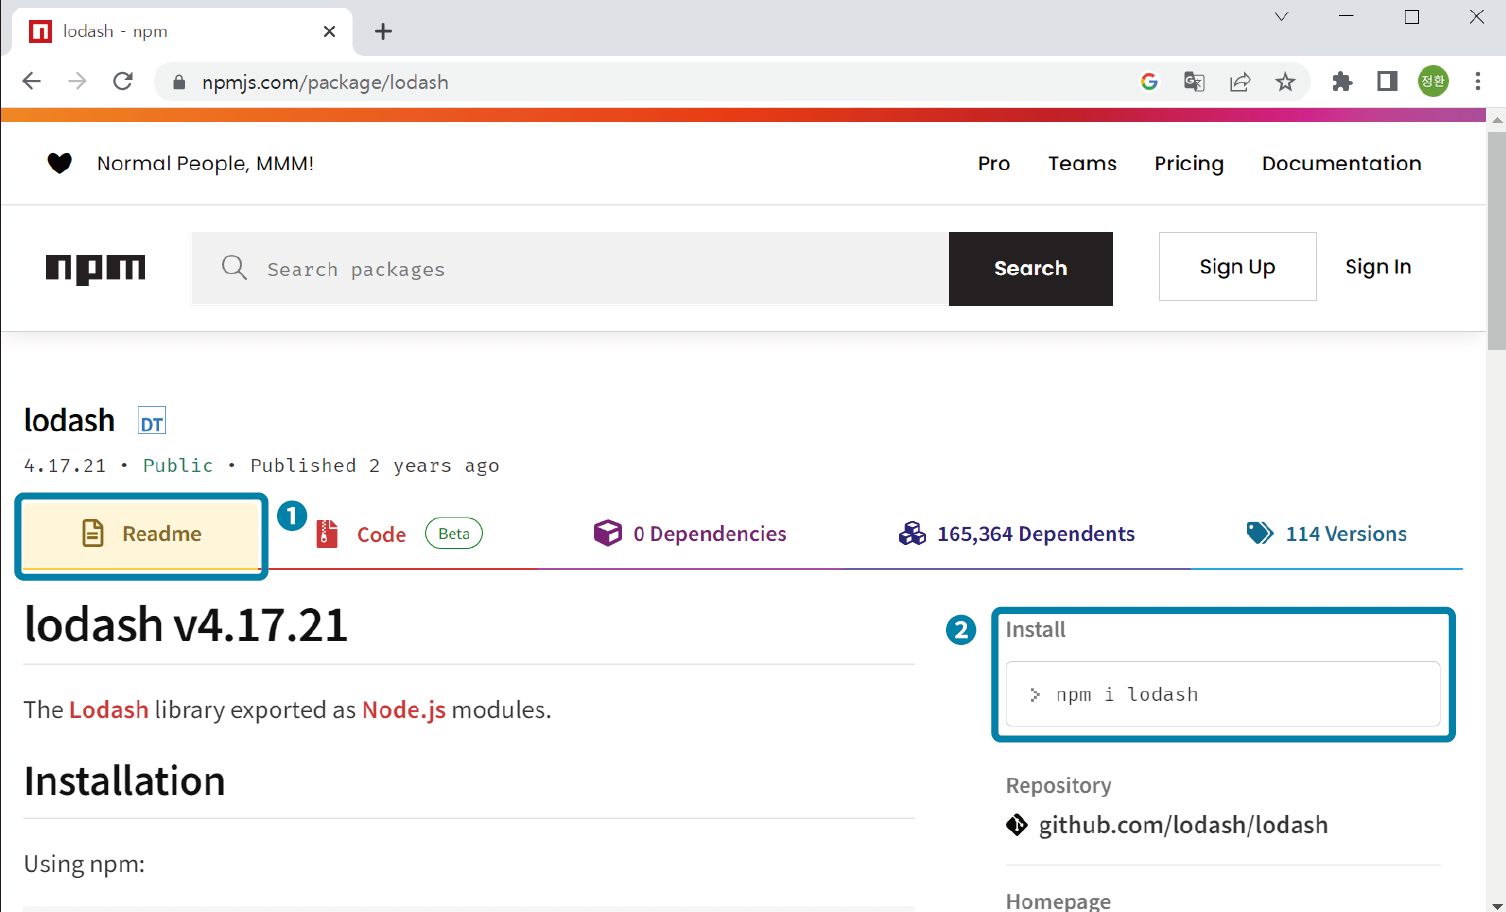This screenshot has height=912, width=1506.
Task: Click the Sign Up button
Action: click(x=1238, y=267)
